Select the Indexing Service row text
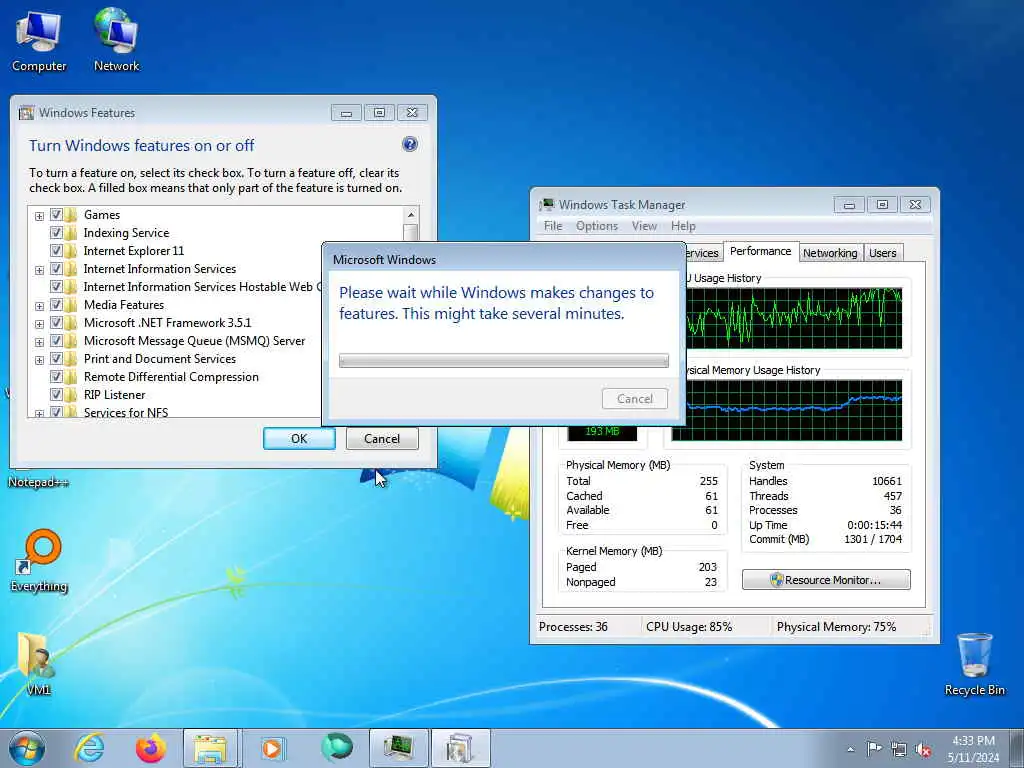Viewport: 1024px width, 768px height. pos(126,233)
